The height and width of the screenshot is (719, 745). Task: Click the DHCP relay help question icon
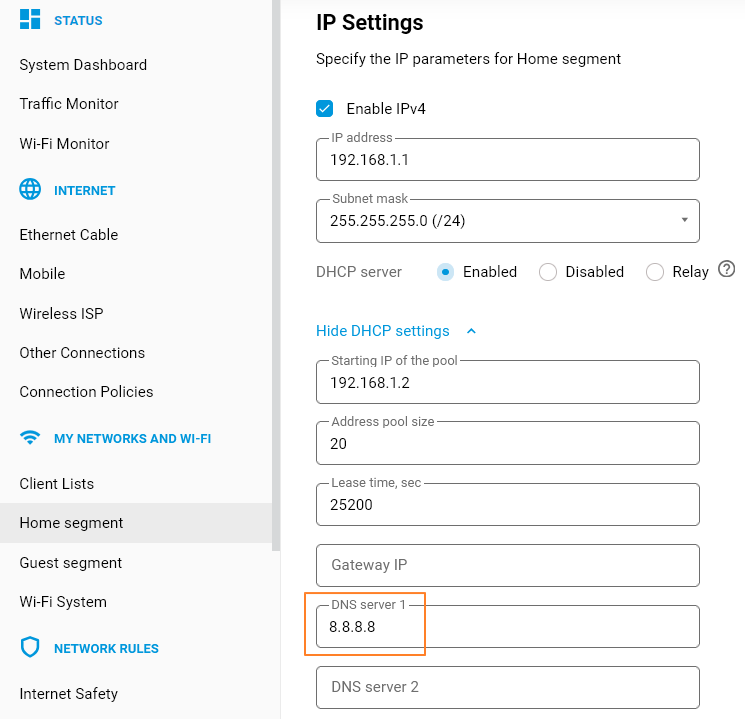coord(727,270)
